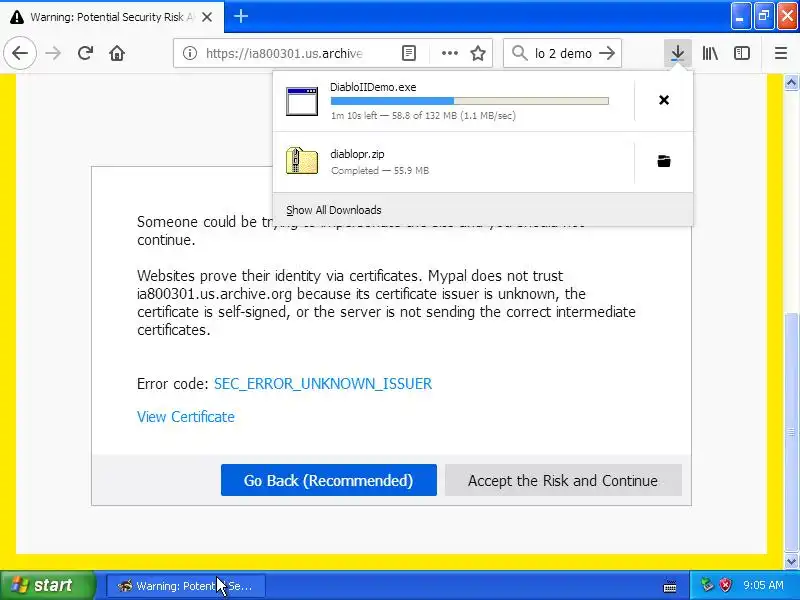Open a new tab
800x600 pixels.
click(241, 16)
